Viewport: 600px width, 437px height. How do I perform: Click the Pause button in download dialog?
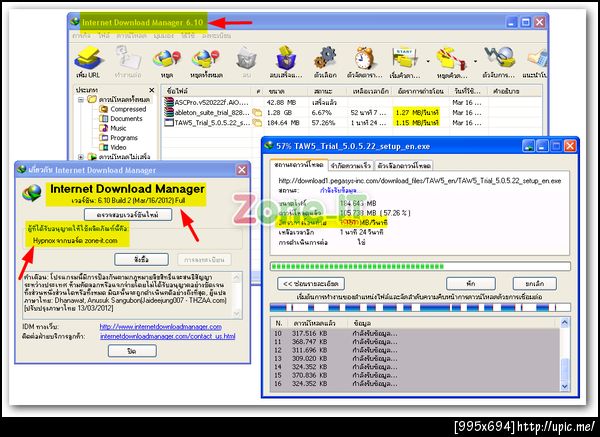[x=471, y=284]
